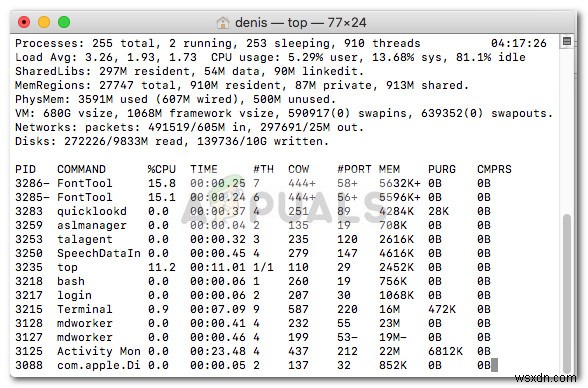Click the COMMAND column header
The image size is (588, 388).
point(81,169)
